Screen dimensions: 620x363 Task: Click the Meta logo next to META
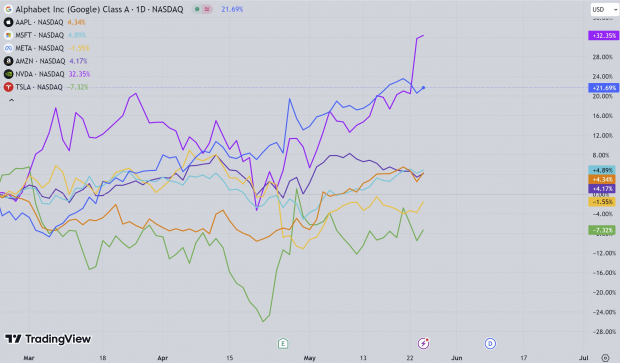8,48
